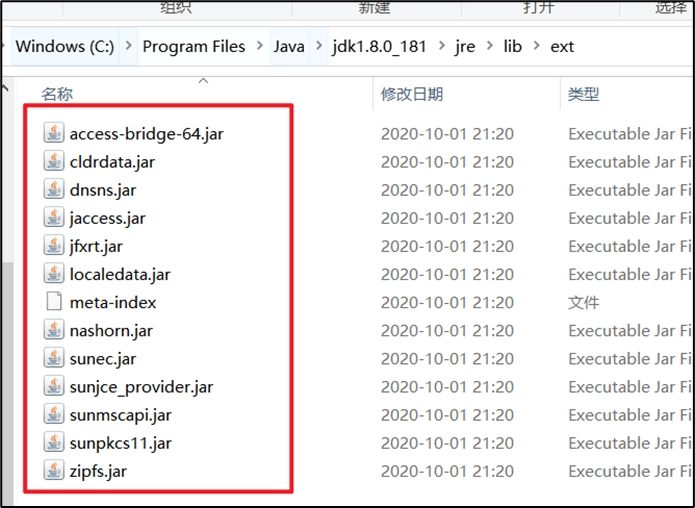Navigate to jre folder breadcrumb
Image resolution: width=695 pixels, height=508 pixels.
click(465, 46)
